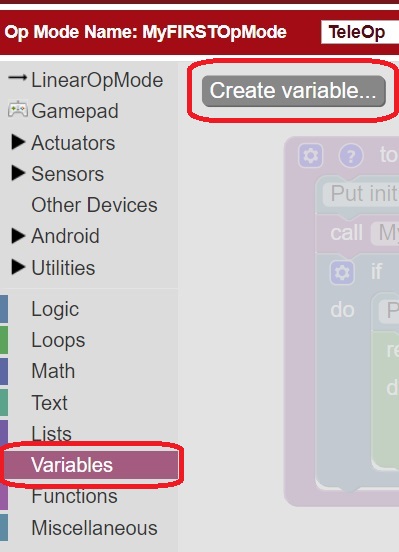Open the TeleOp mode dropdown
Image resolution: width=399 pixels, height=552 pixels.
click(360, 32)
